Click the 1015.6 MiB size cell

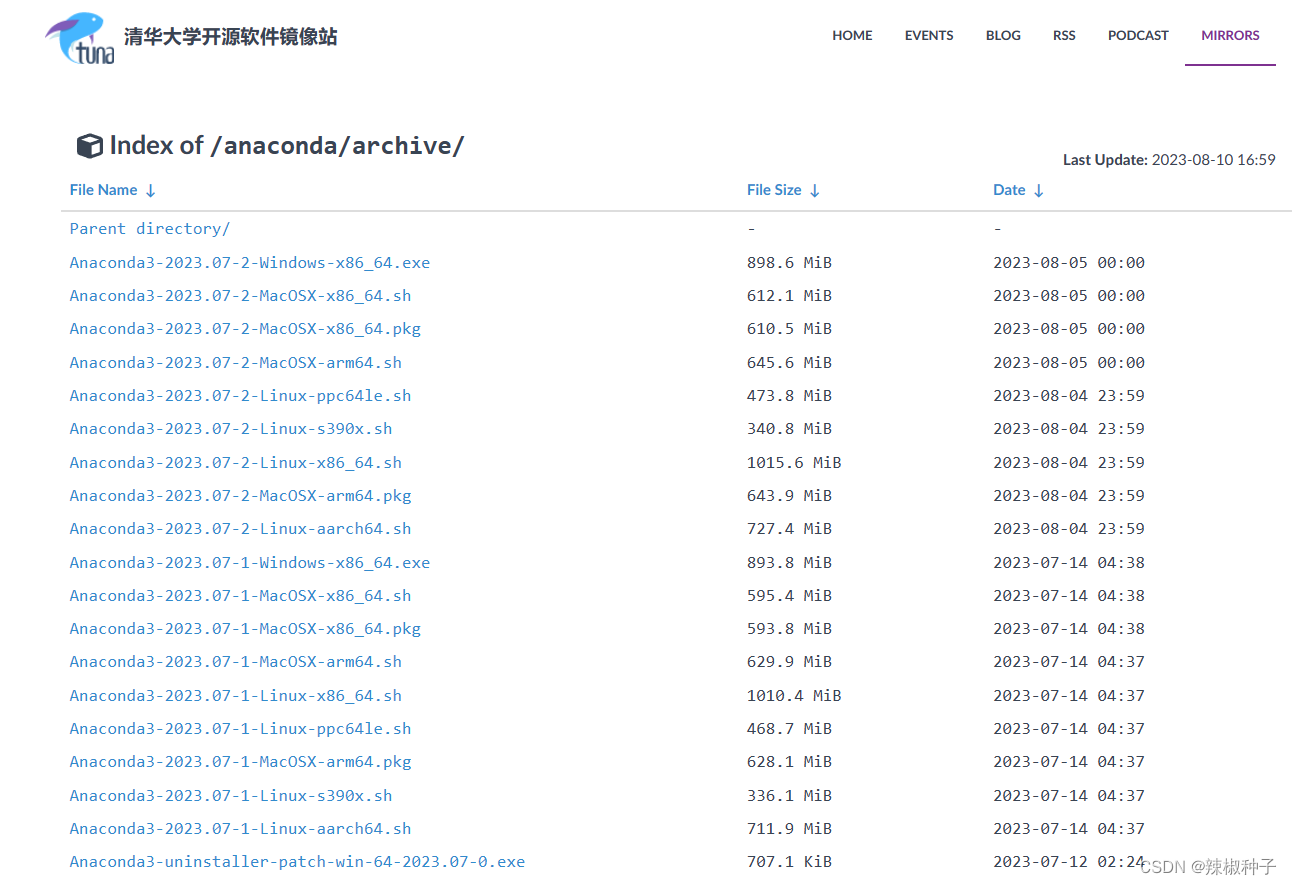click(x=794, y=463)
